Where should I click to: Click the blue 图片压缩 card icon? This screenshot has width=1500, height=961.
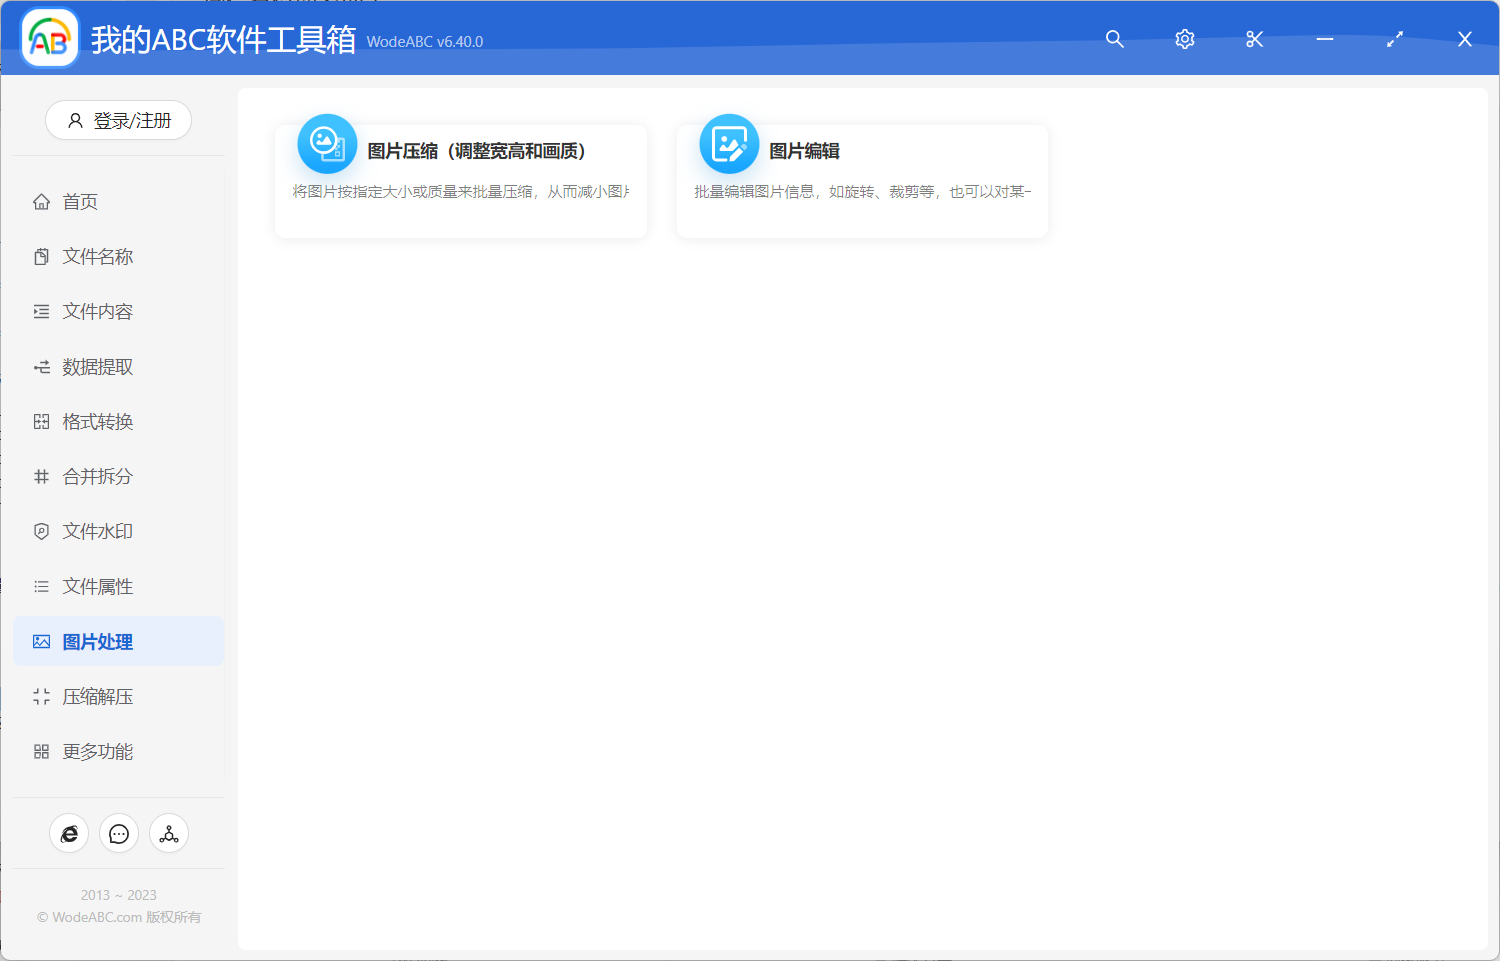pyautogui.click(x=327, y=143)
